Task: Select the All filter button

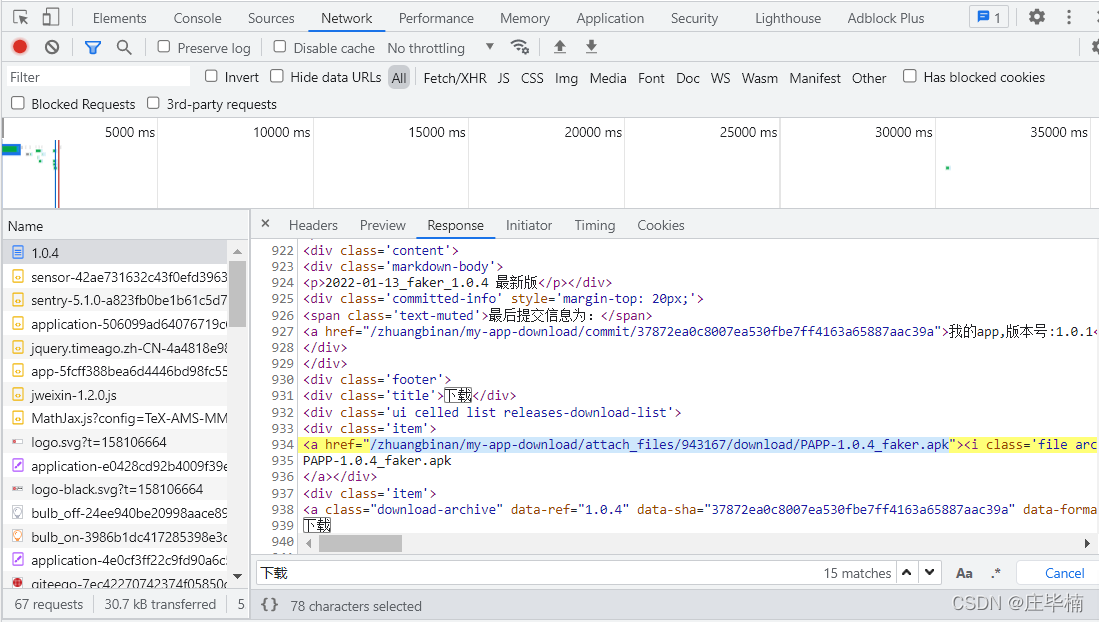Action: (x=399, y=78)
